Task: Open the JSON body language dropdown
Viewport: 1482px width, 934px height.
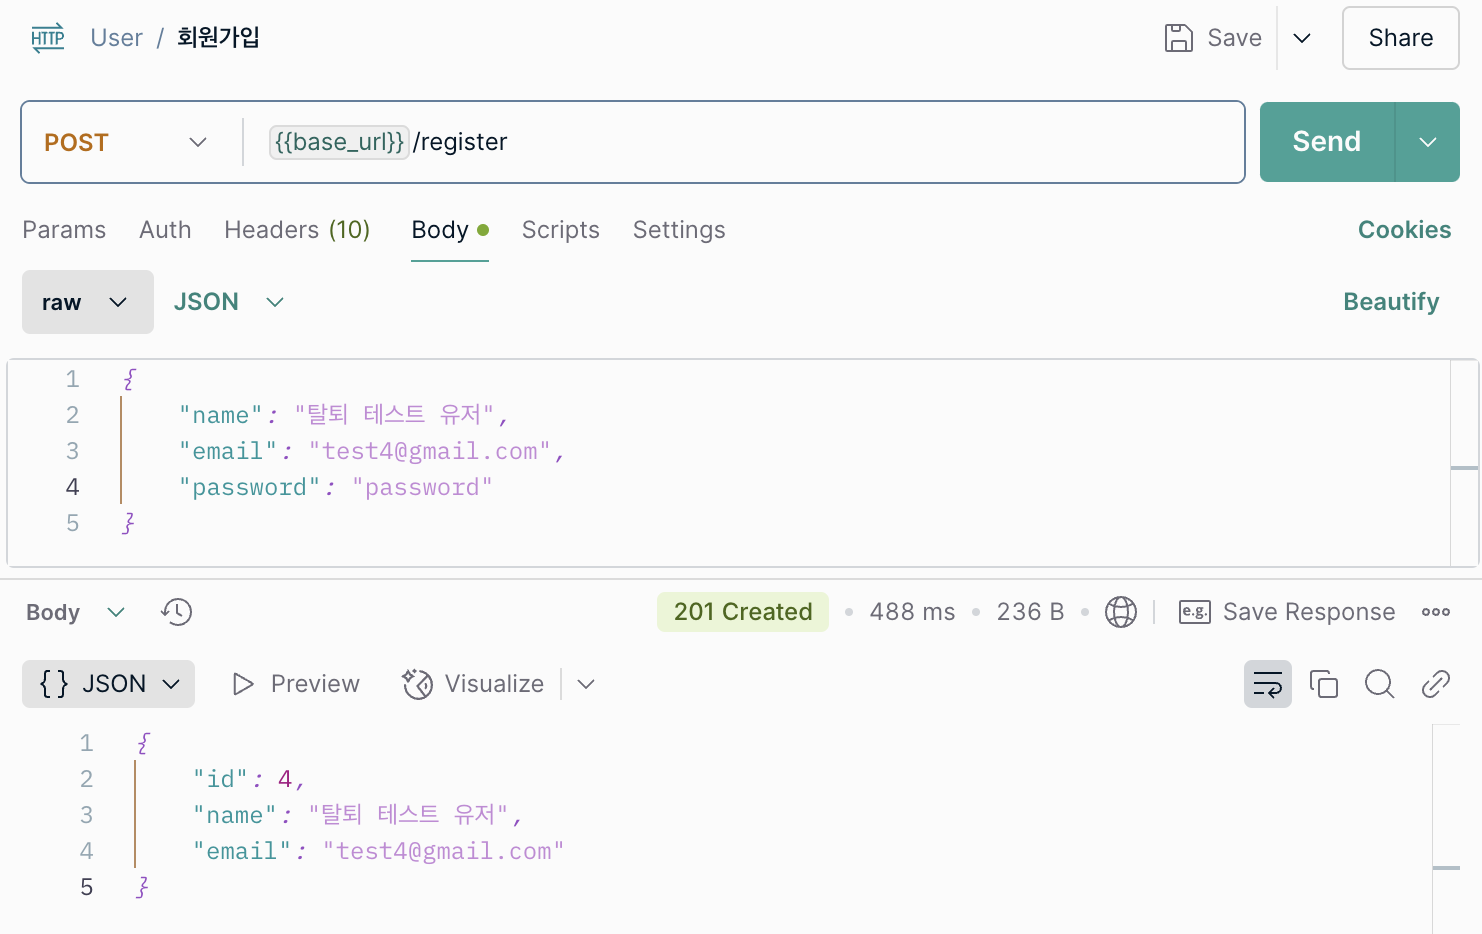Action: pos(229,302)
